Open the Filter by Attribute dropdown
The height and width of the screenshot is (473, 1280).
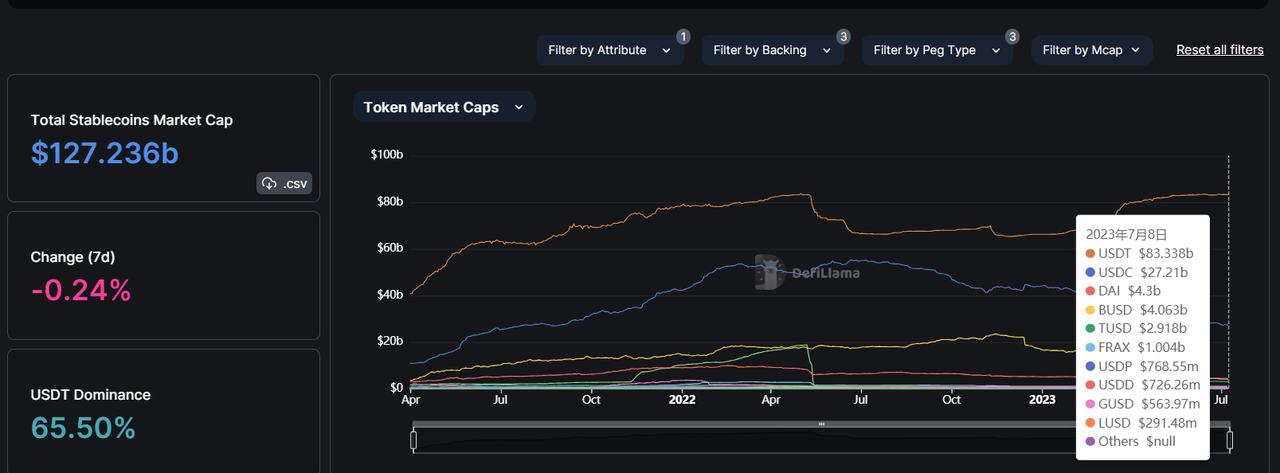pyautogui.click(x=610, y=50)
